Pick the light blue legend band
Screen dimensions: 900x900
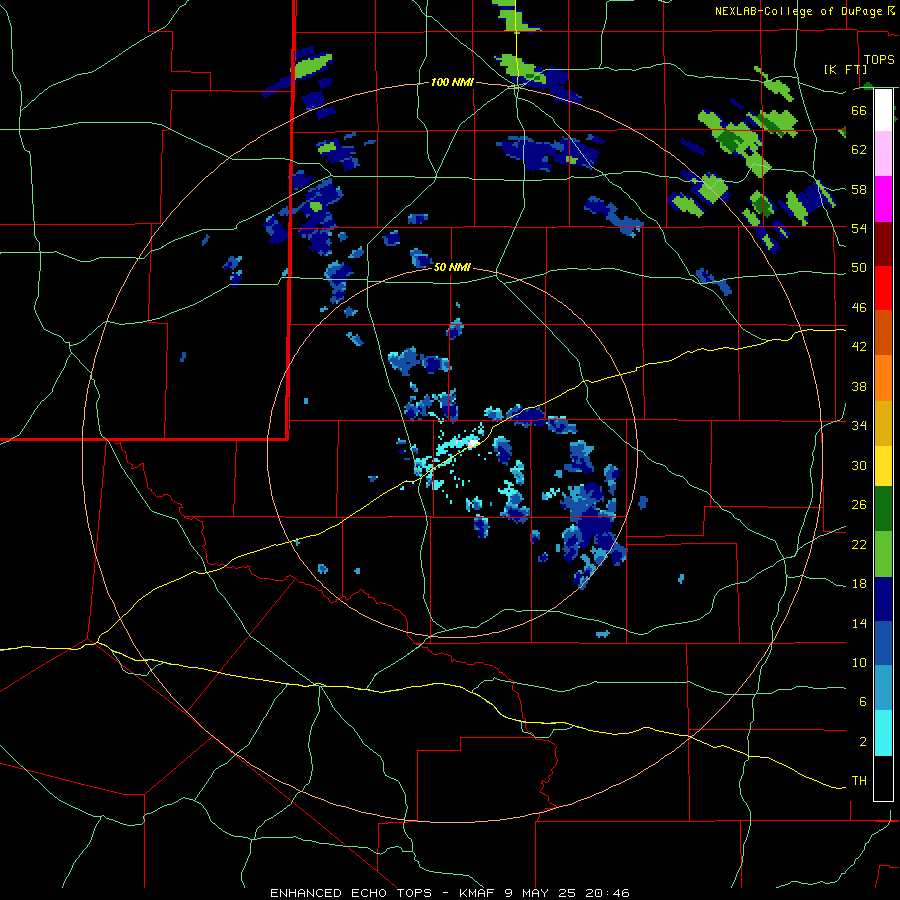(883, 688)
